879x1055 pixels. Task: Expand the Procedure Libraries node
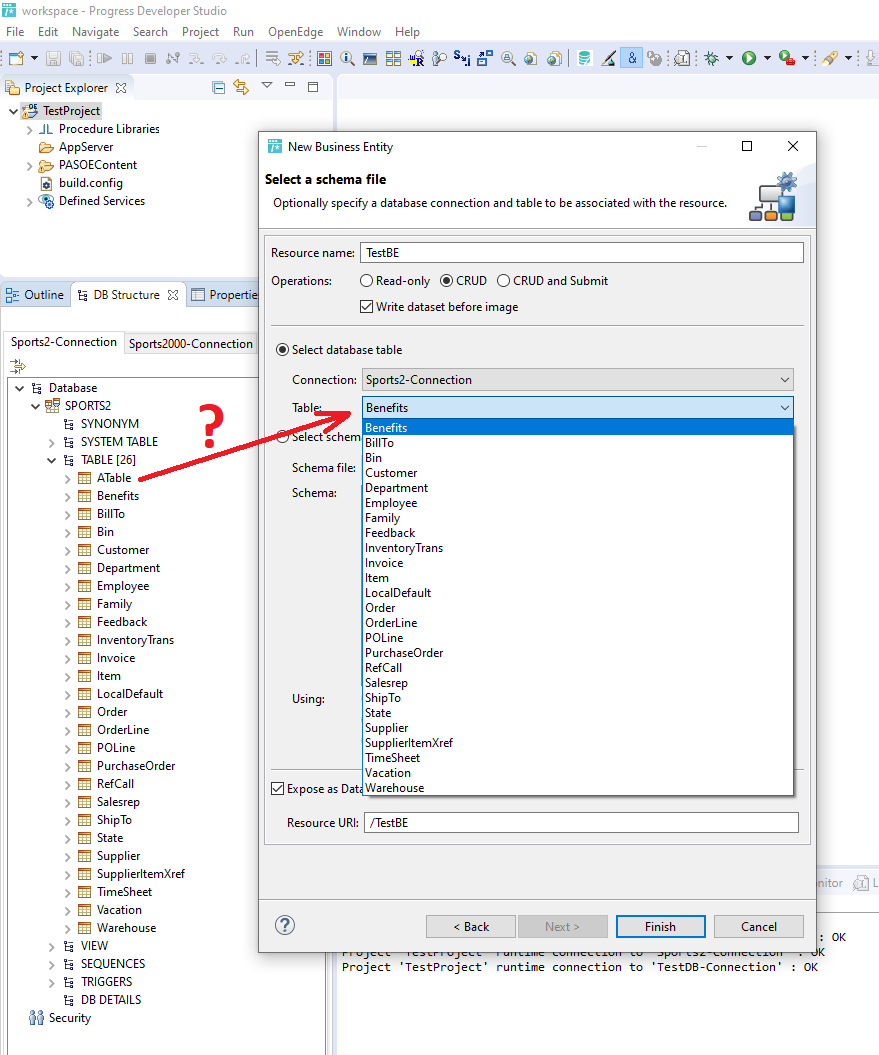tap(30, 129)
